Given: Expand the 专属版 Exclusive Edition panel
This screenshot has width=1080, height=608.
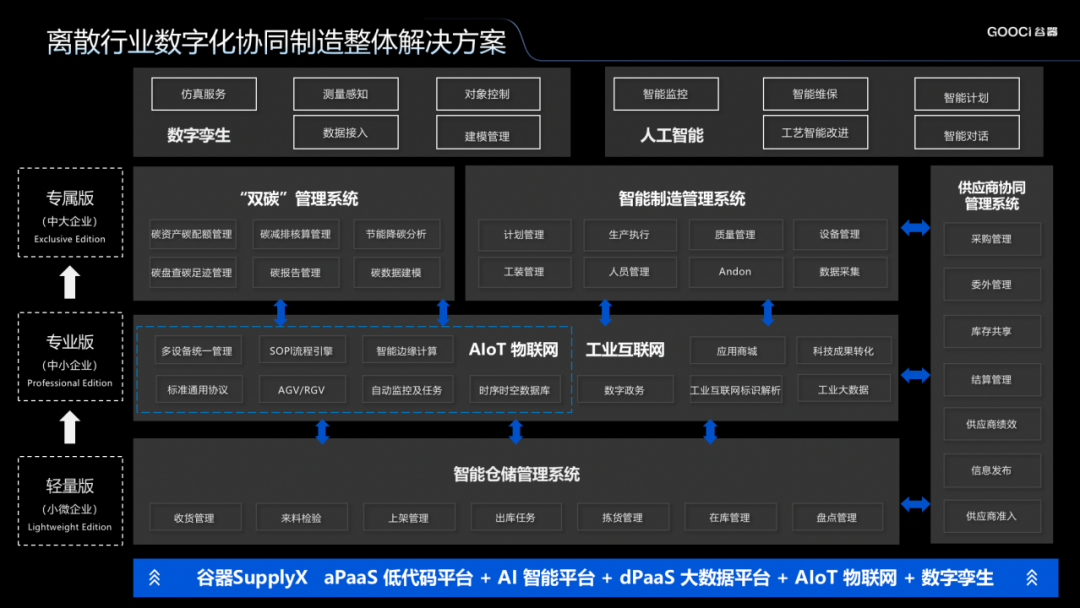Looking at the screenshot, I should (69, 213).
